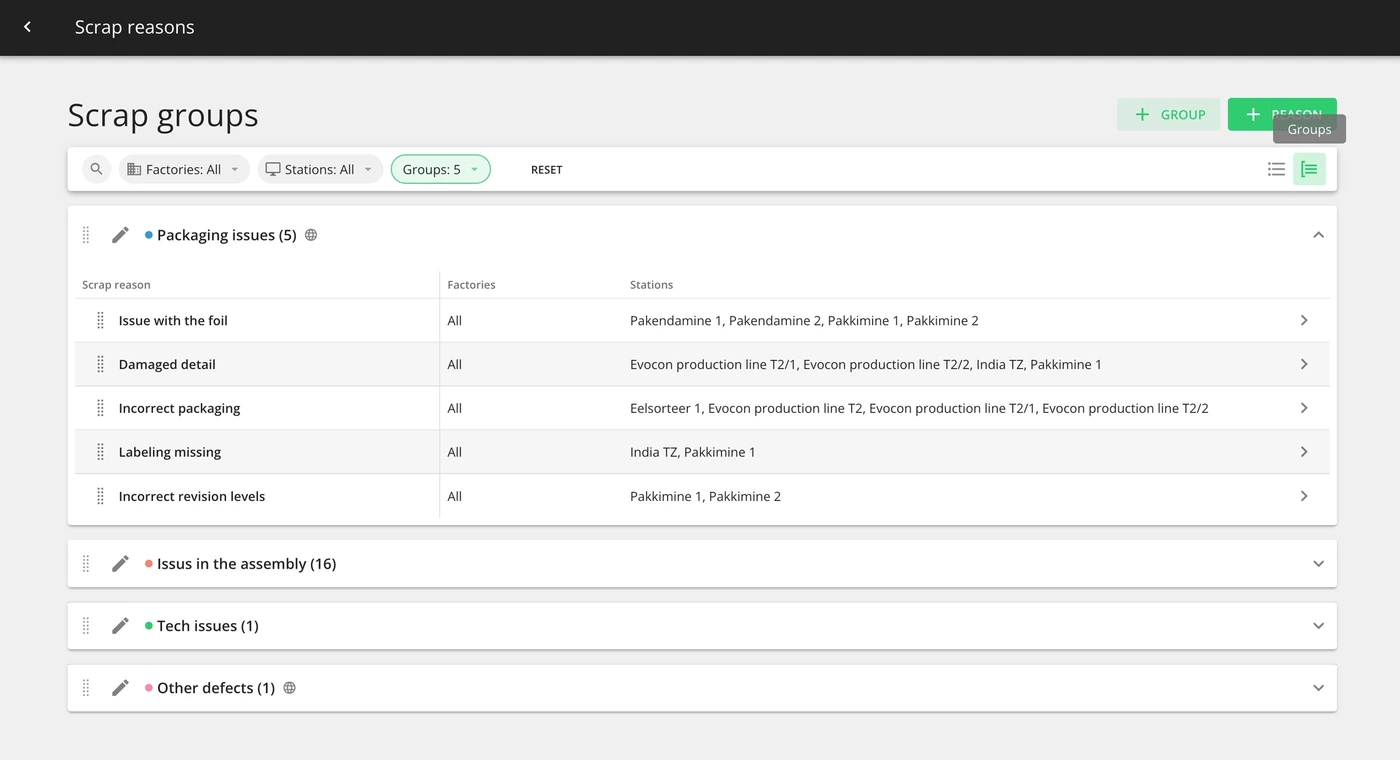Edit the Other defects group pencil
Viewport: 1400px width, 760px height.
coord(120,688)
